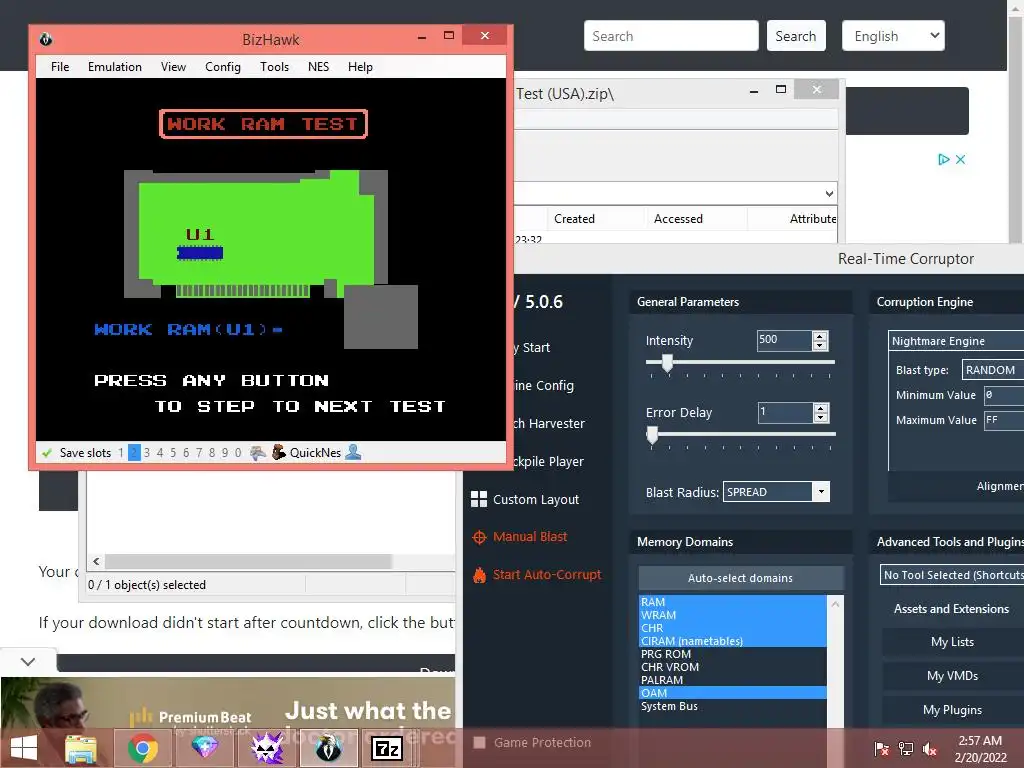Open the Emulation menu
The image size is (1024, 768).
click(x=115, y=67)
